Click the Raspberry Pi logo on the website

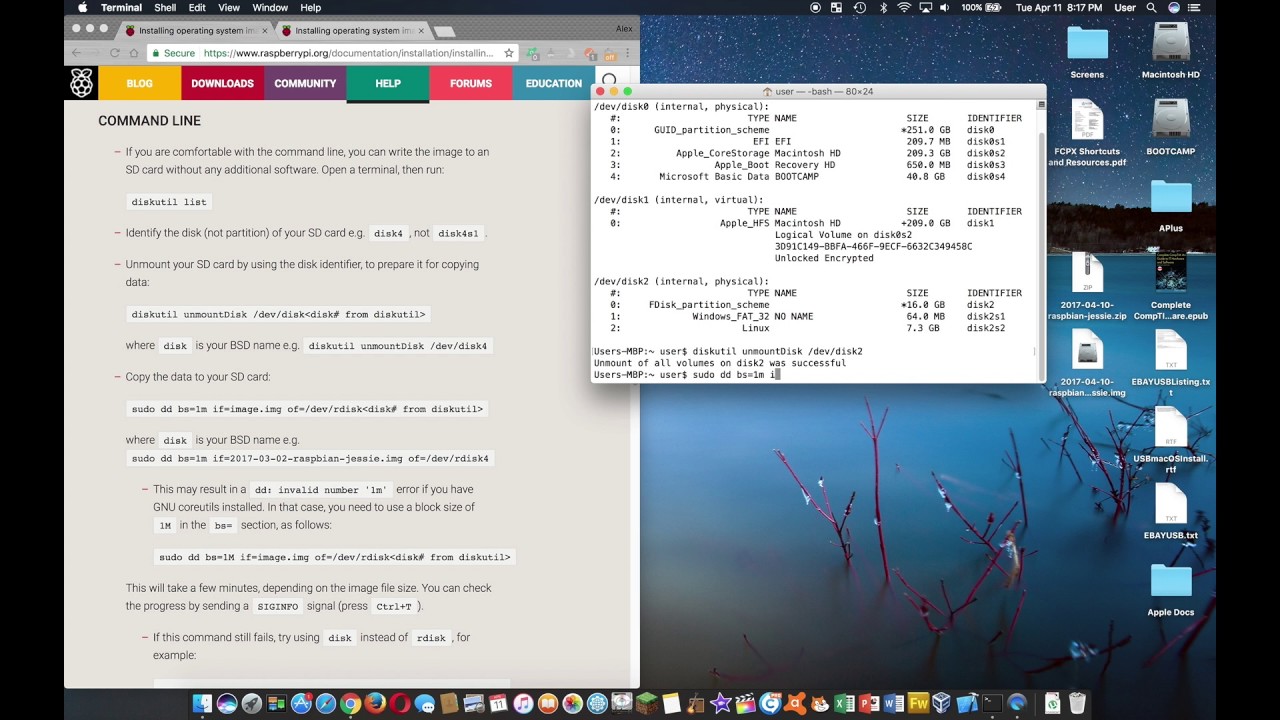81,83
